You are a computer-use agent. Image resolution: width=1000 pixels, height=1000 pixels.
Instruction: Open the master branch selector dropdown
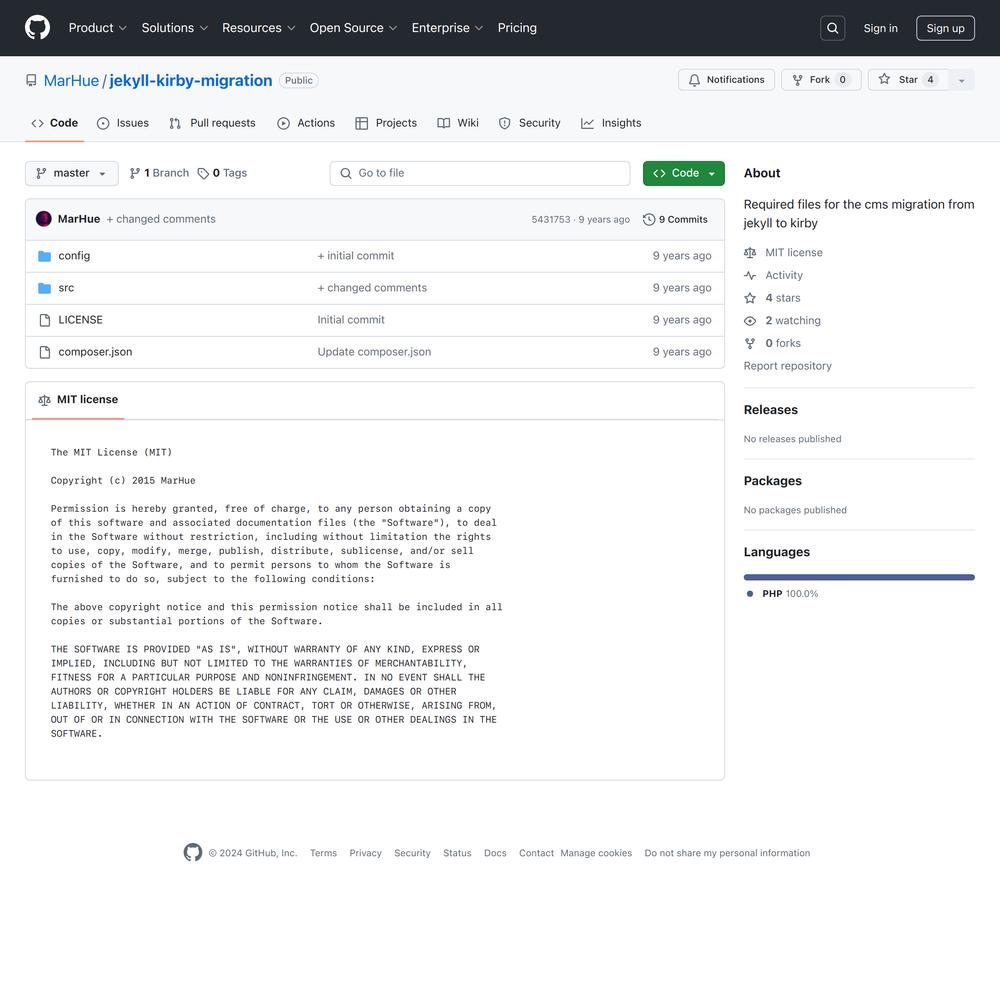coord(71,173)
